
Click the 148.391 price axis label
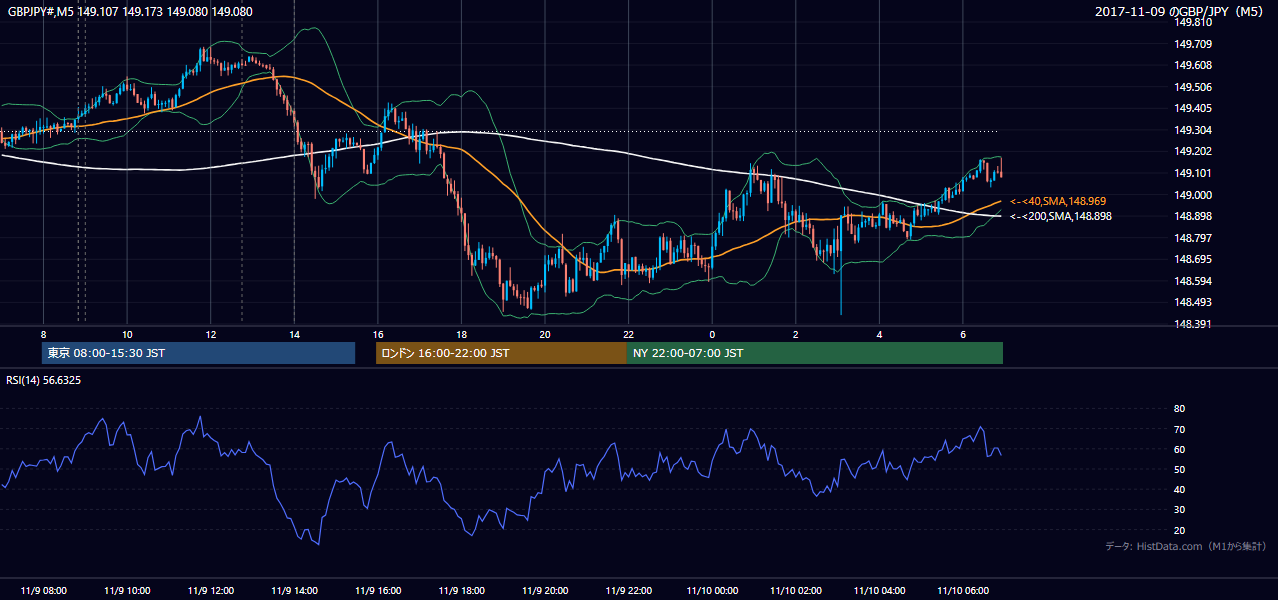click(x=1194, y=324)
